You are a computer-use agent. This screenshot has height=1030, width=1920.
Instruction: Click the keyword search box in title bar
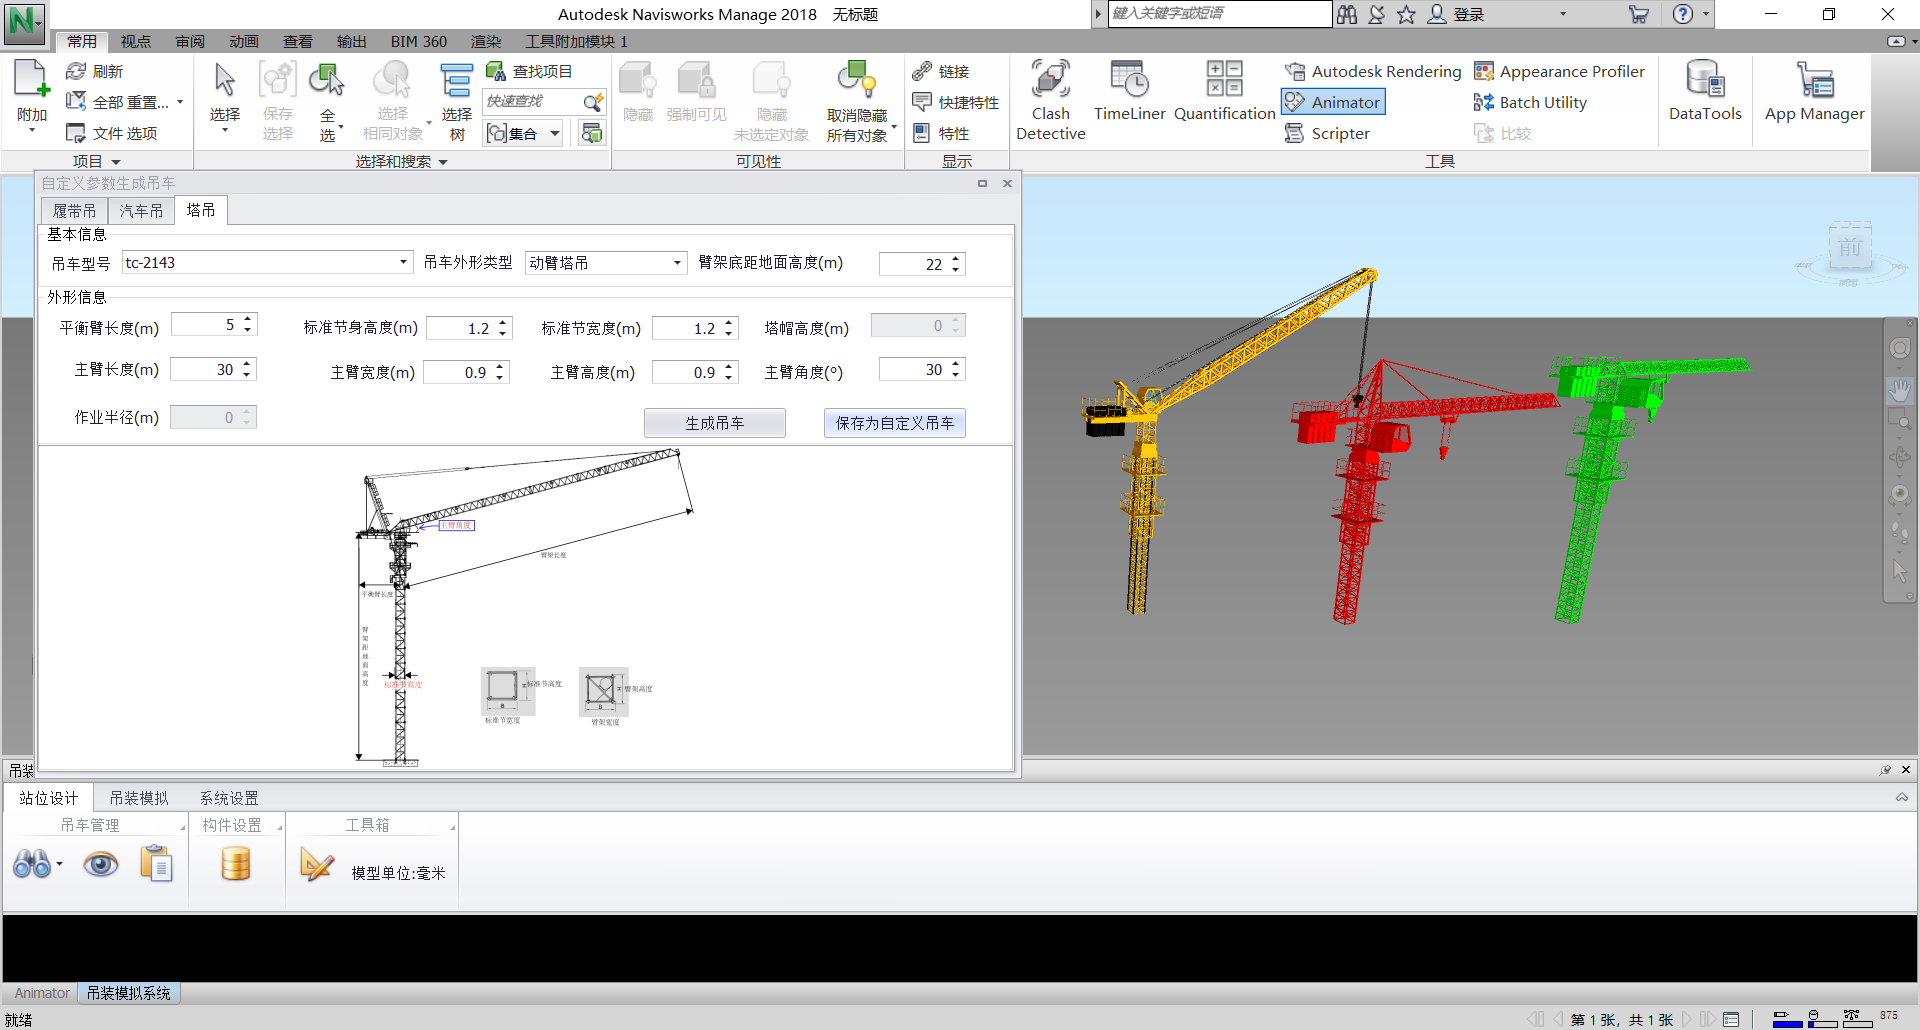1219,13
